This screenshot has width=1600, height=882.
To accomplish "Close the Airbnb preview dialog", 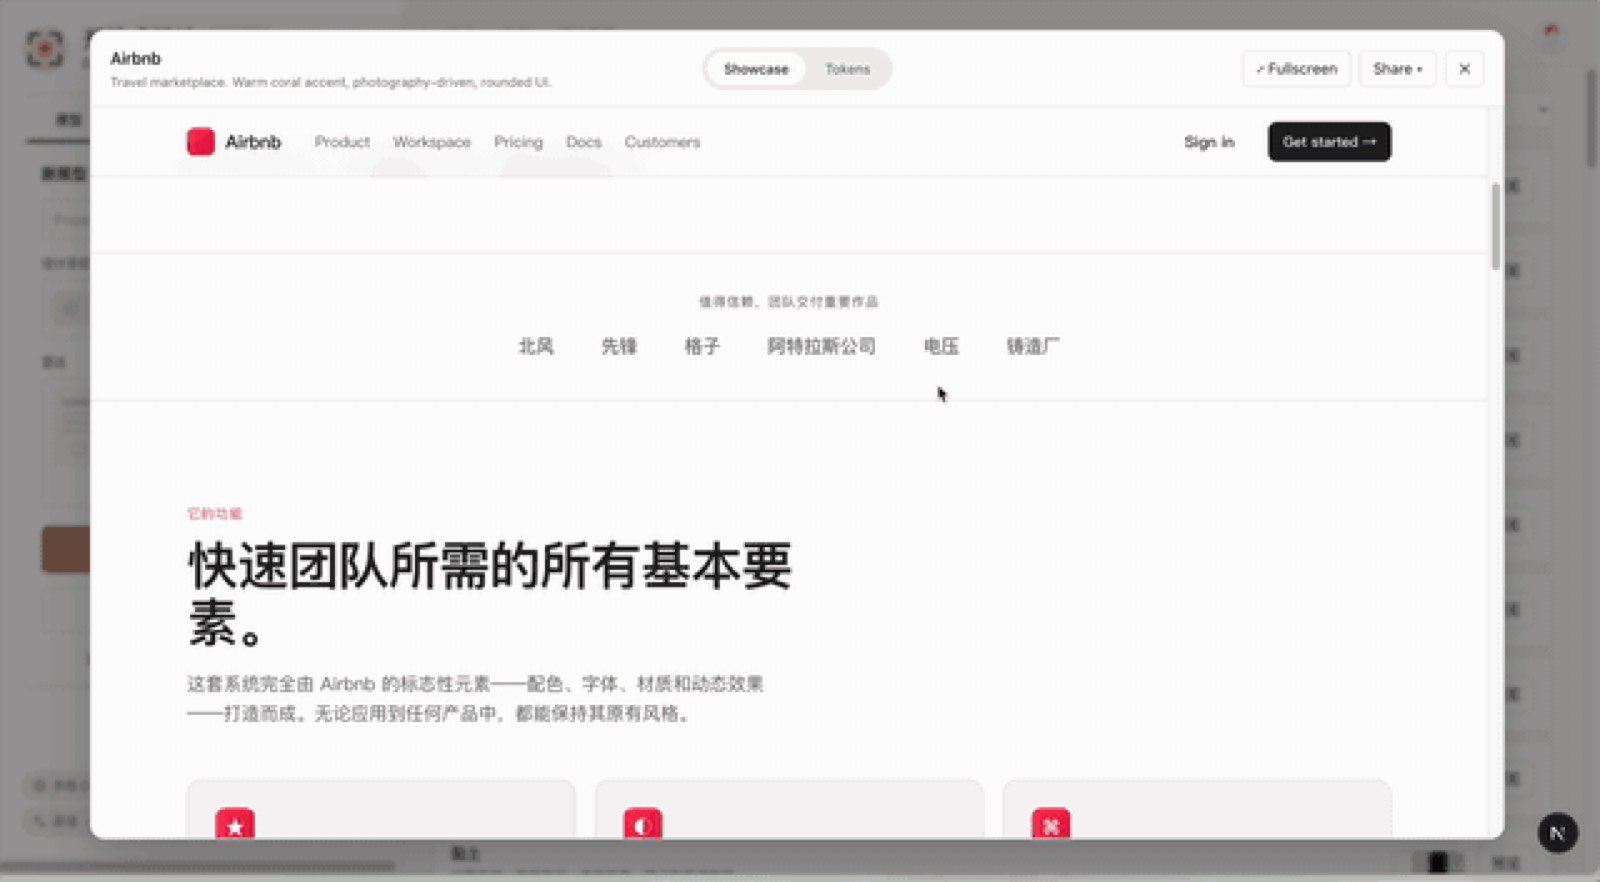I will (x=1464, y=69).
